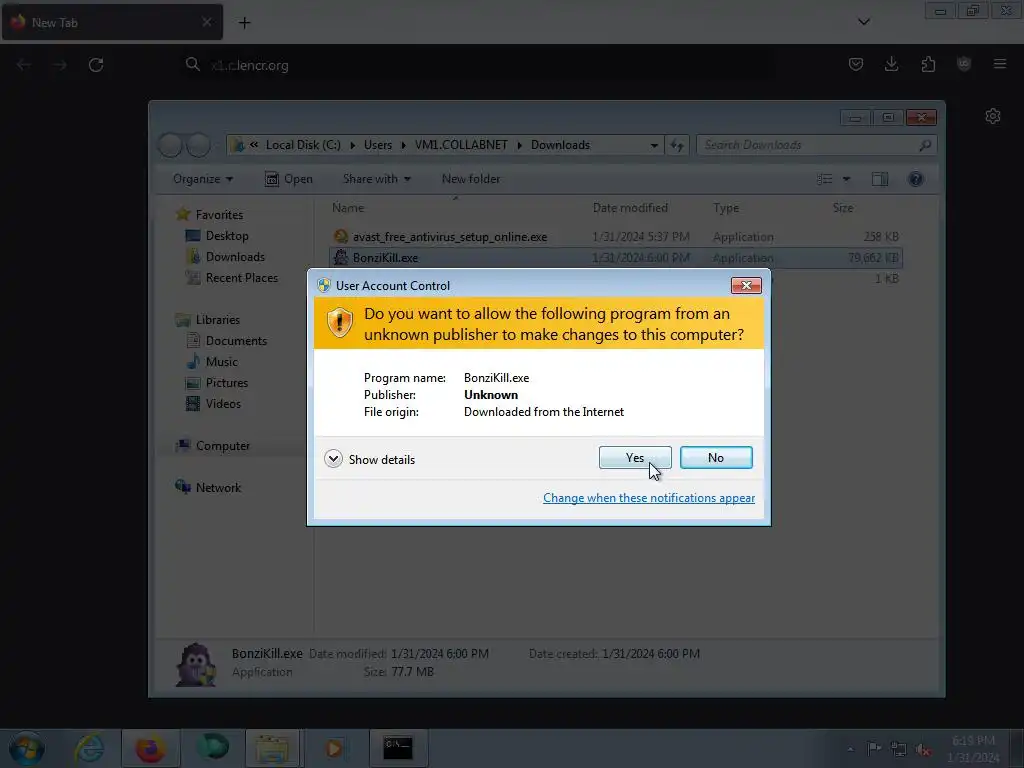
Task: Open address bar history dropdown
Action: click(654, 145)
